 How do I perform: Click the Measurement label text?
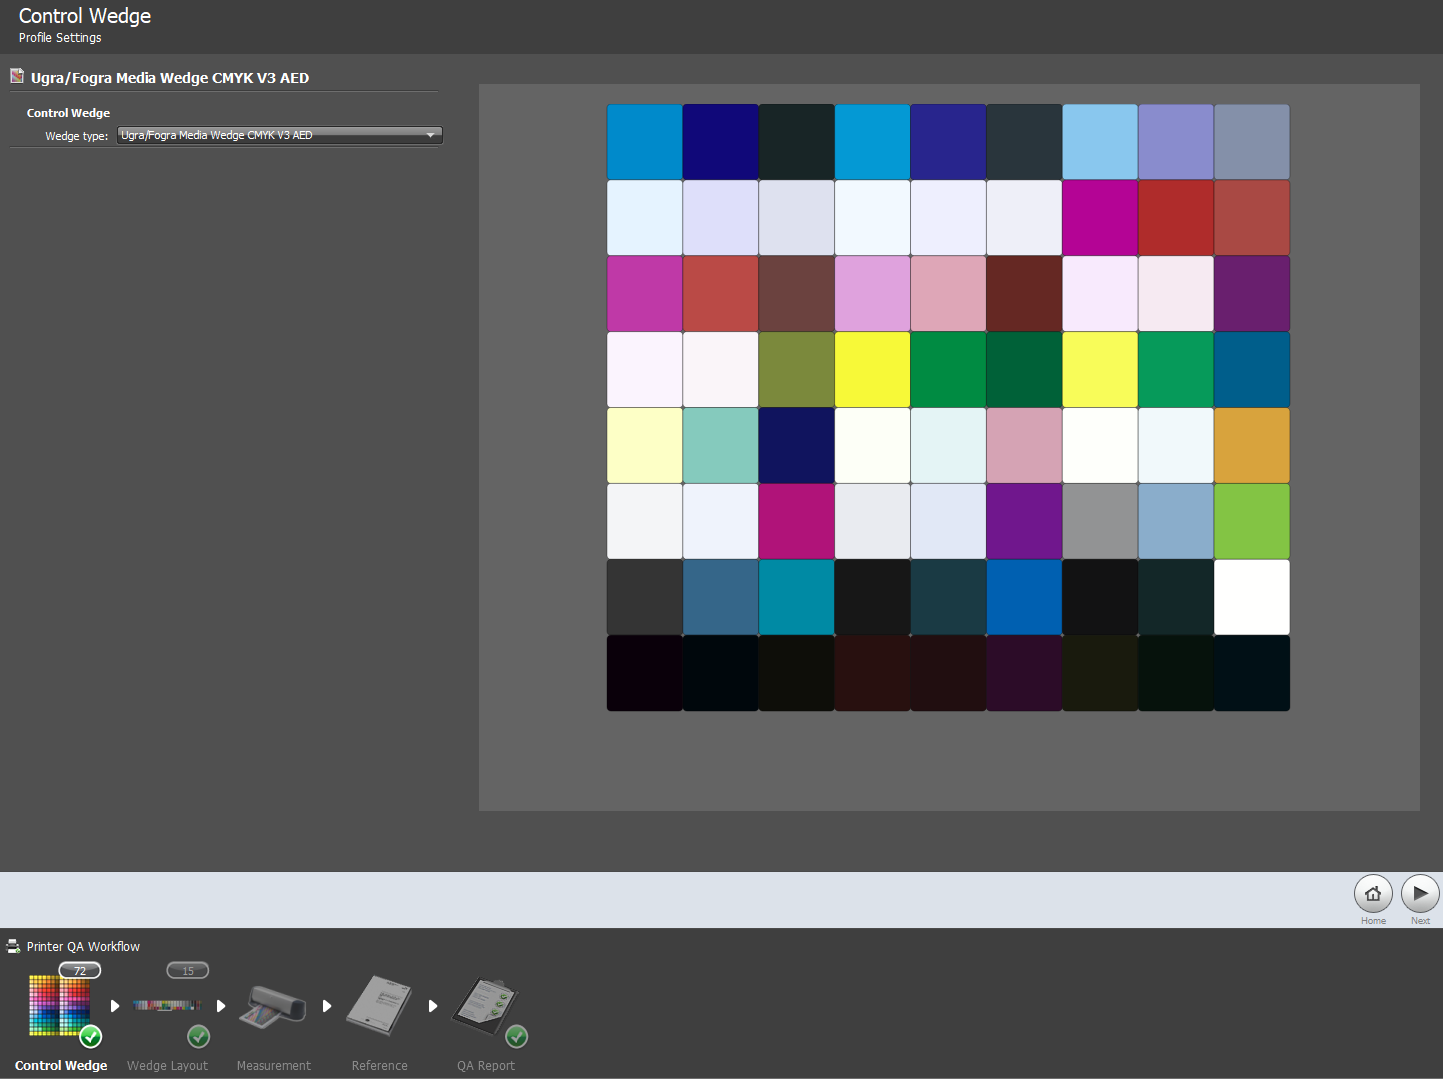point(273,1066)
